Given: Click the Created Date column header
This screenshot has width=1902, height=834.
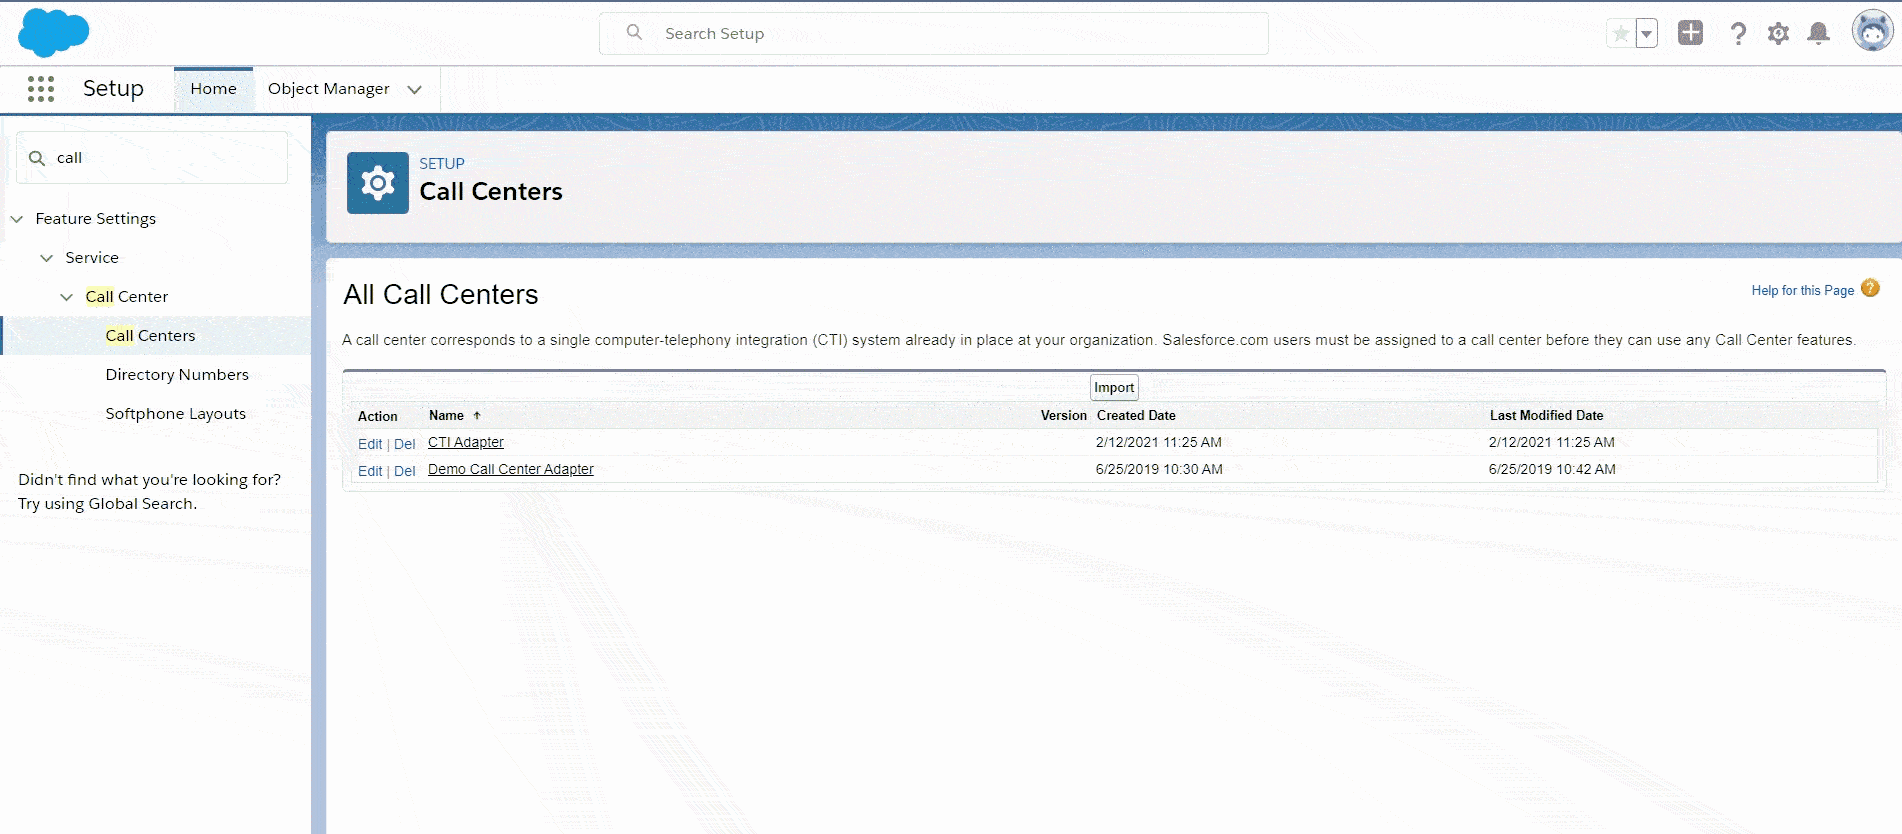Looking at the screenshot, I should coord(1136,415).
